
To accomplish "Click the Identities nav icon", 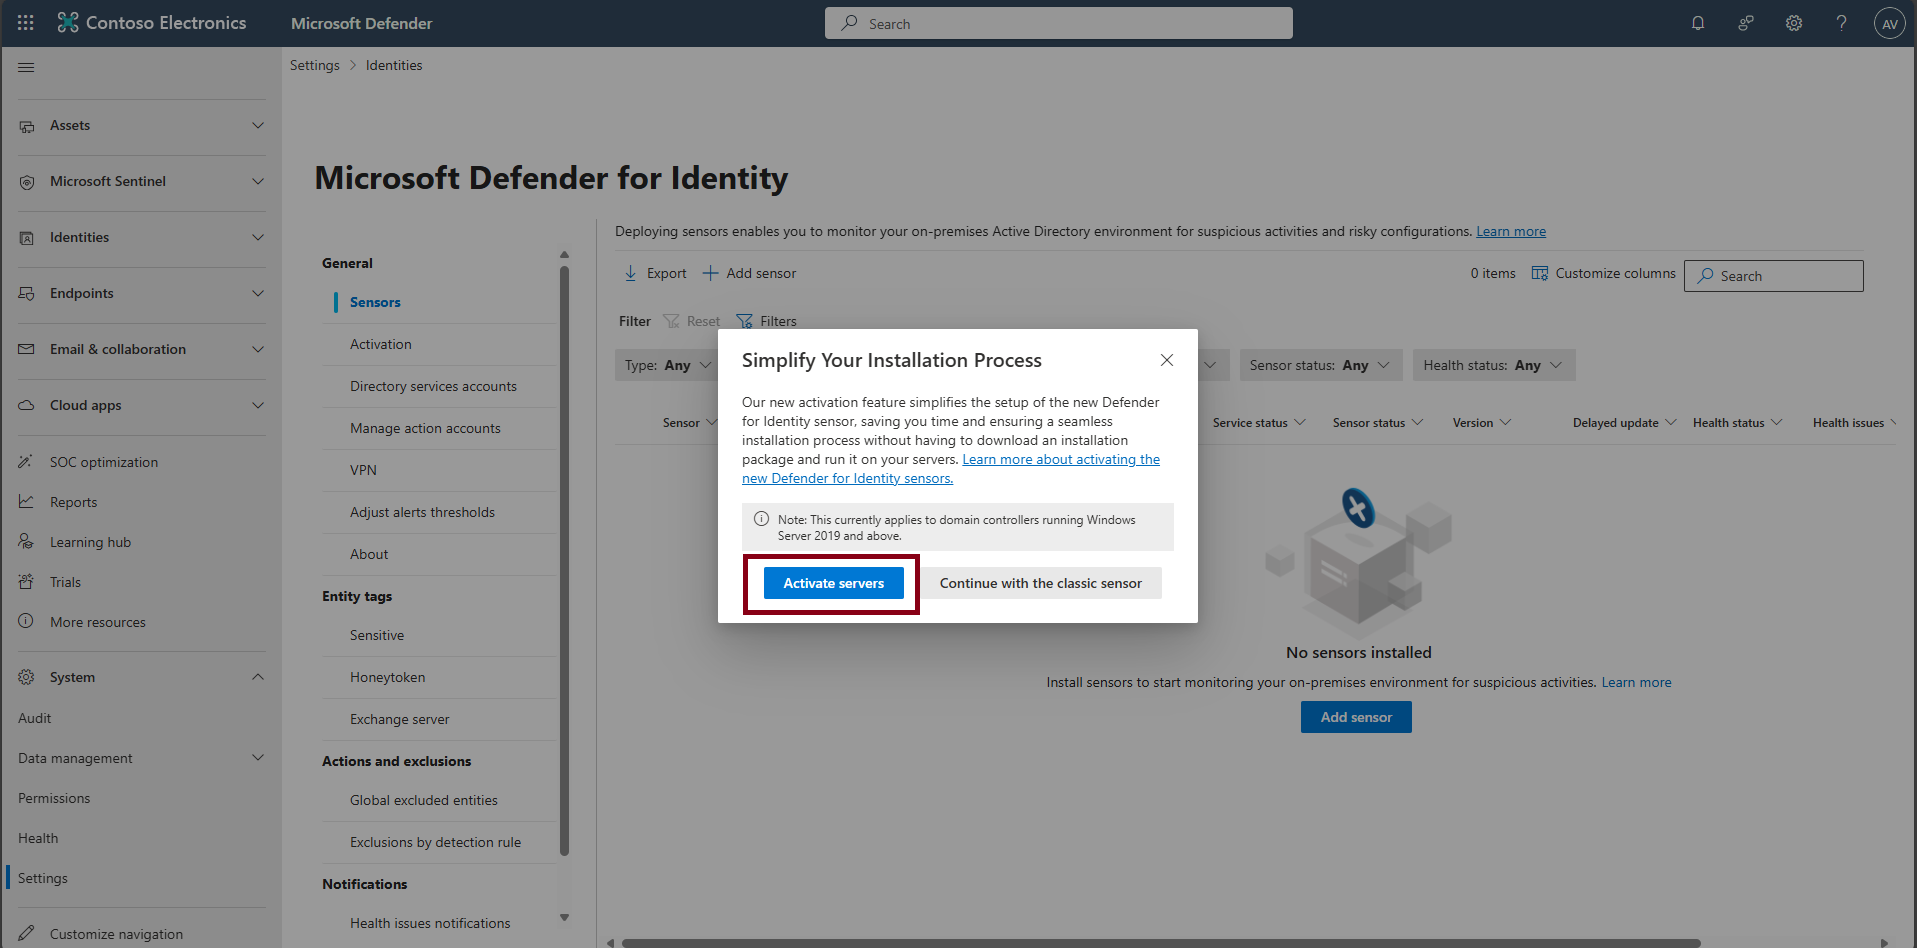I will [27, 238].
